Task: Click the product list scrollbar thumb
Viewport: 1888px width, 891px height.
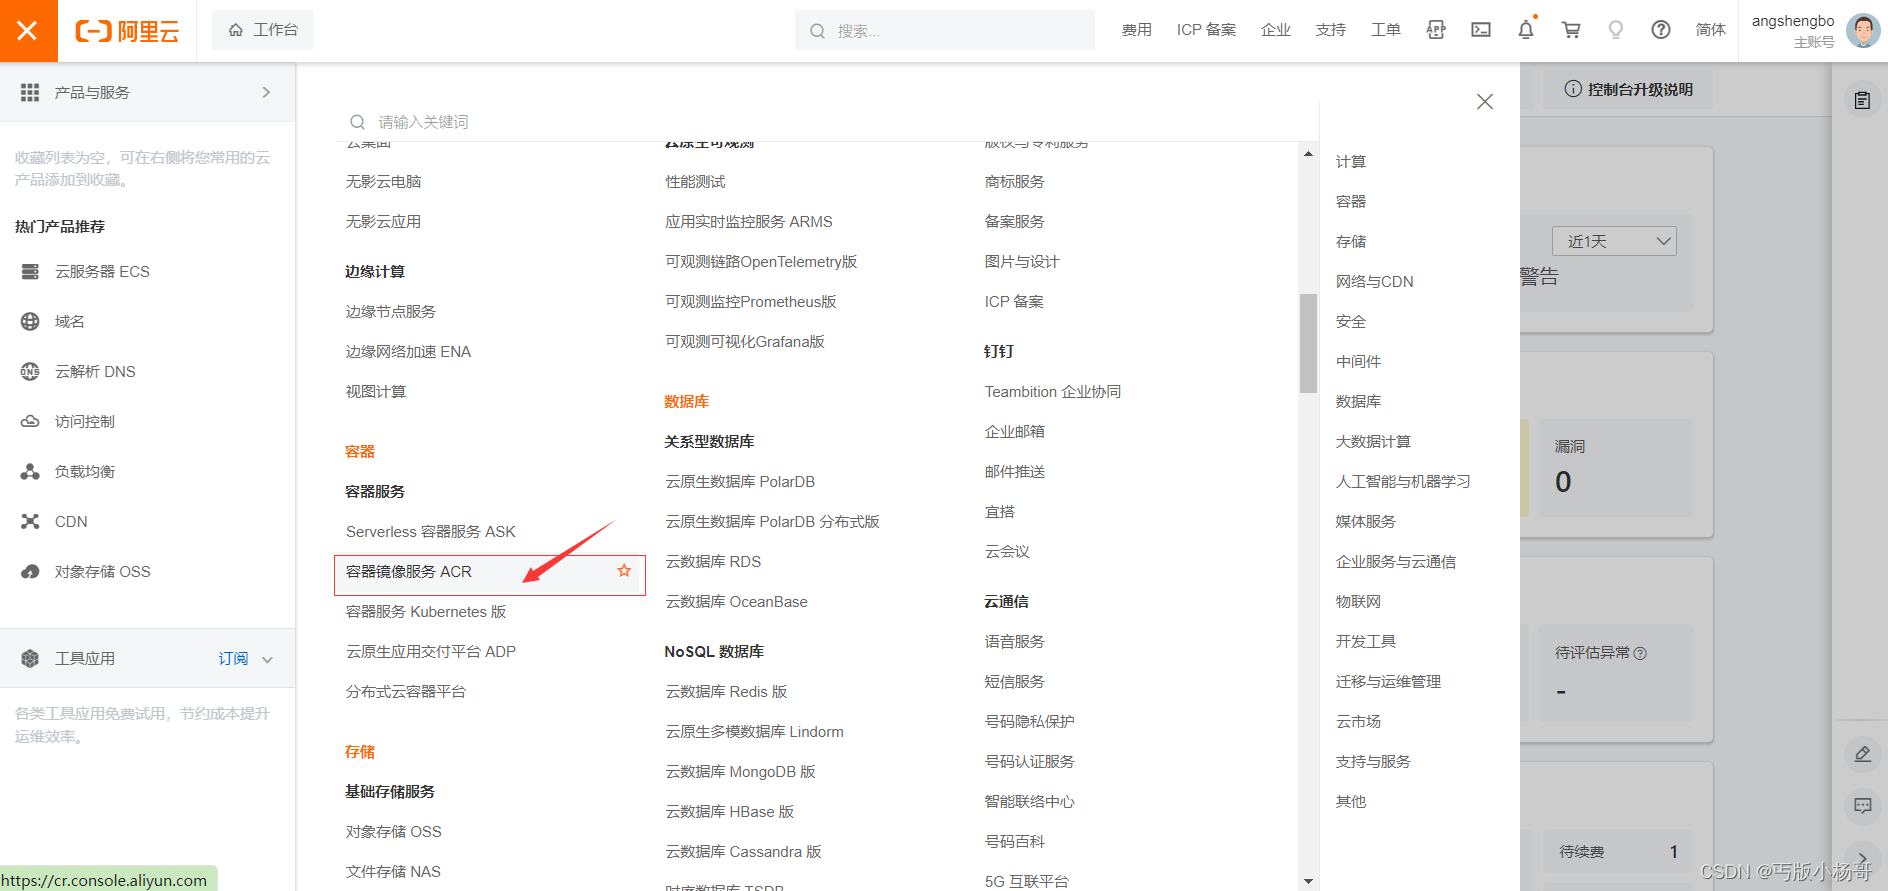Action: pyautogui.click(x=1308, y=343)
